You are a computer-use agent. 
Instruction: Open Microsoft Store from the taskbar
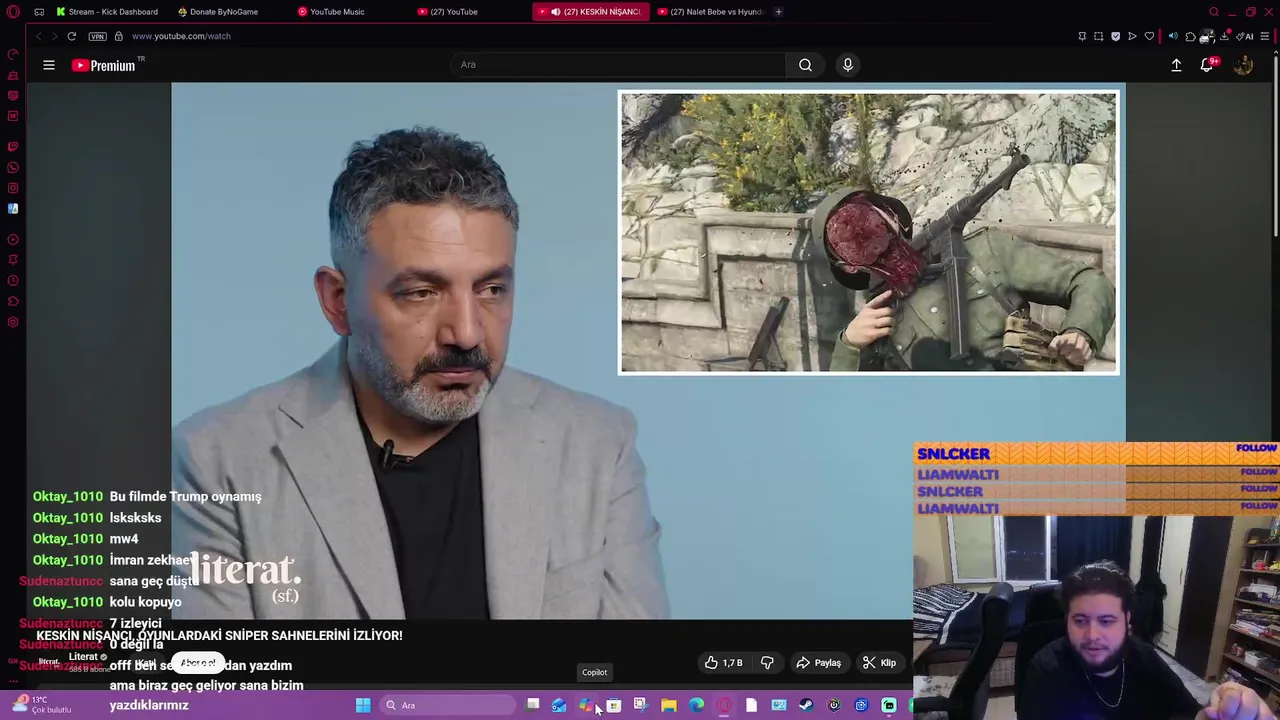(614, 705)
